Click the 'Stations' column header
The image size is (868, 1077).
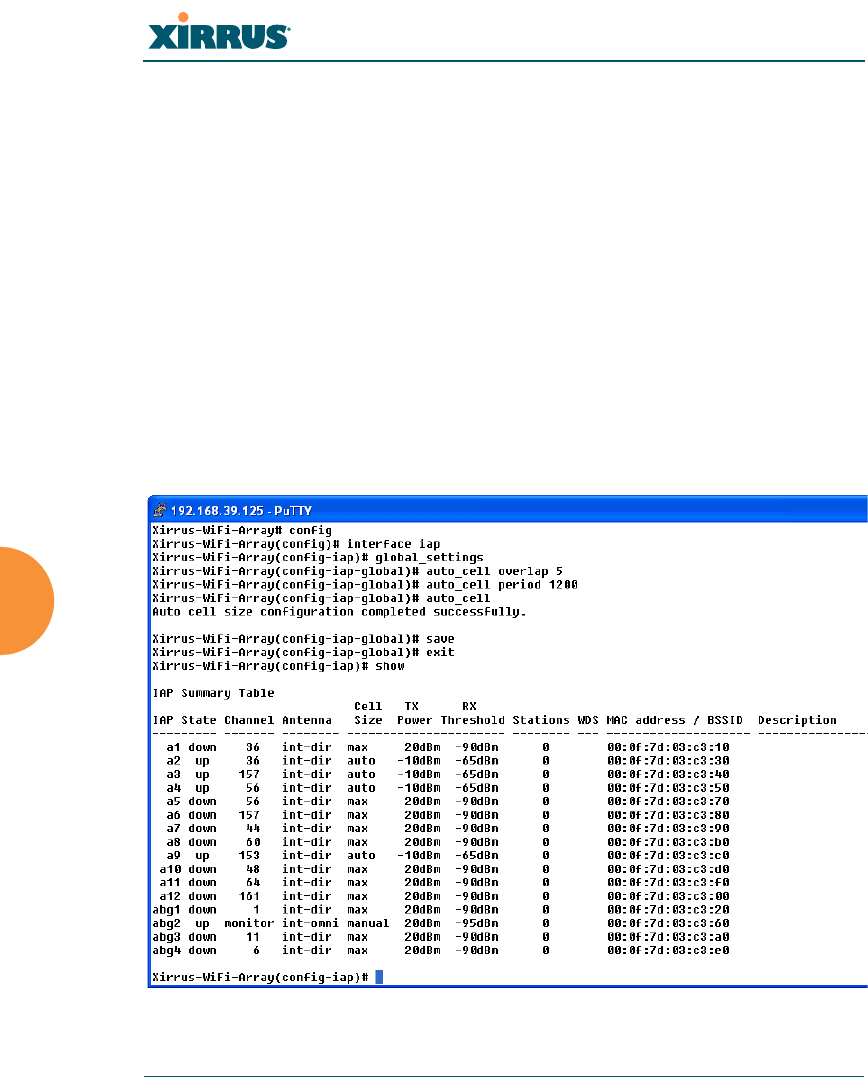(x=541, y=721)
